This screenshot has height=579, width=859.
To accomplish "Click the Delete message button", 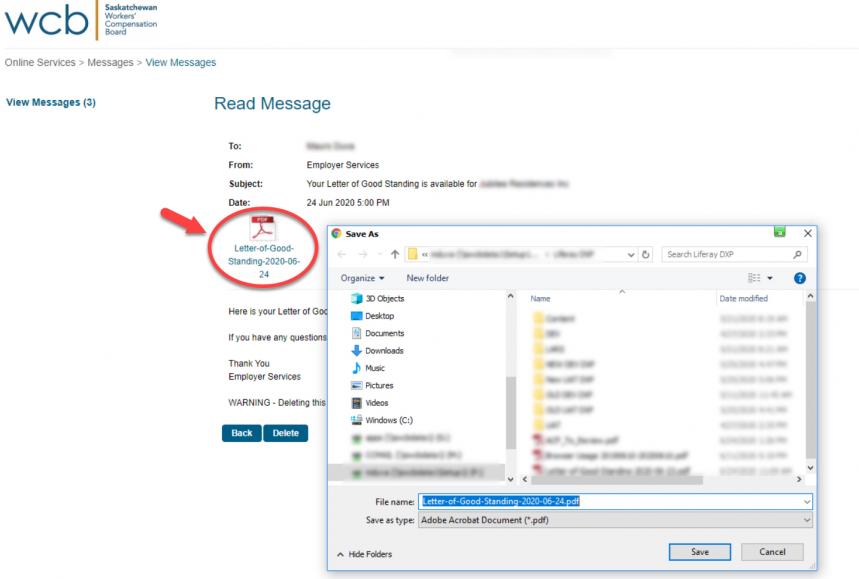I will point(285,433).
